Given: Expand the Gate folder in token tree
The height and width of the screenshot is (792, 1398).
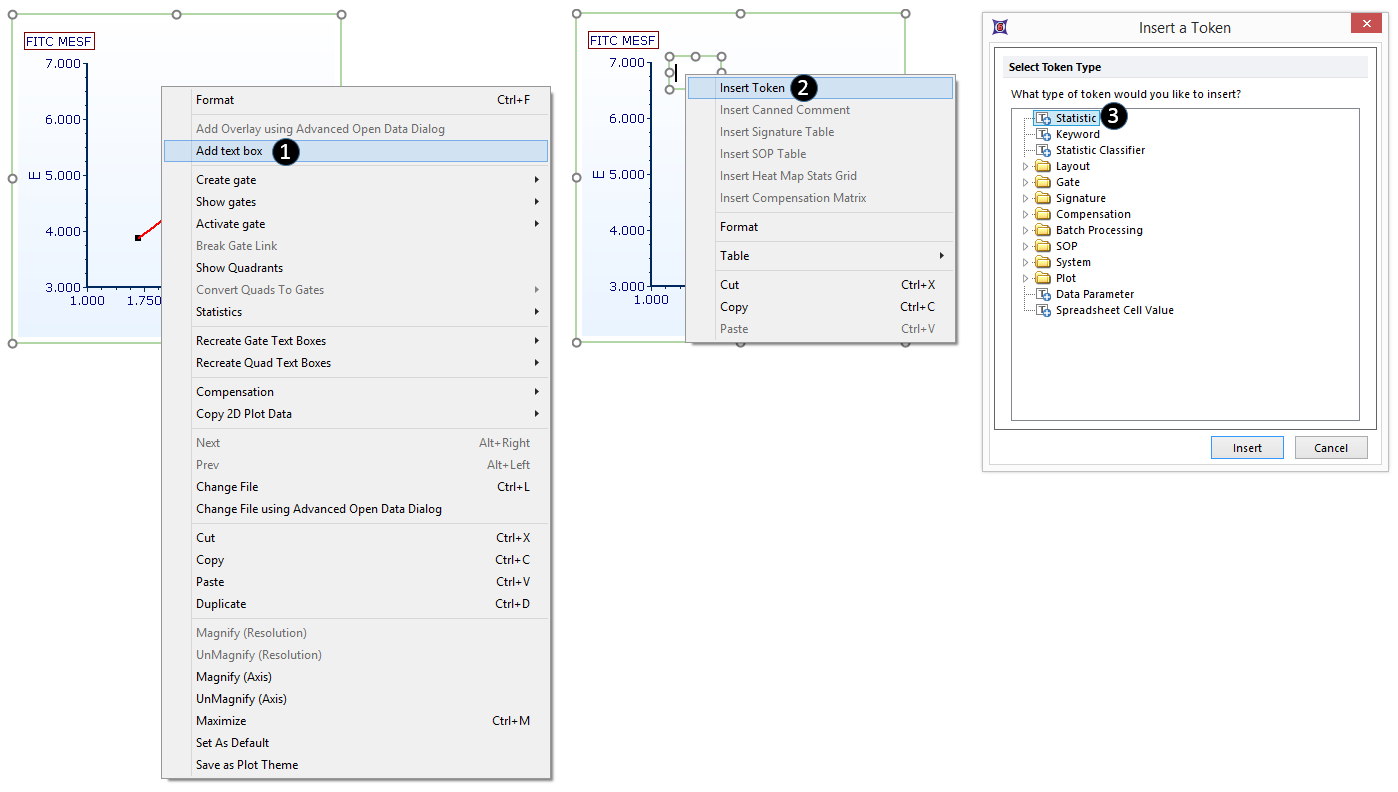Looking at the screenshot, I should click(1025, 183).
